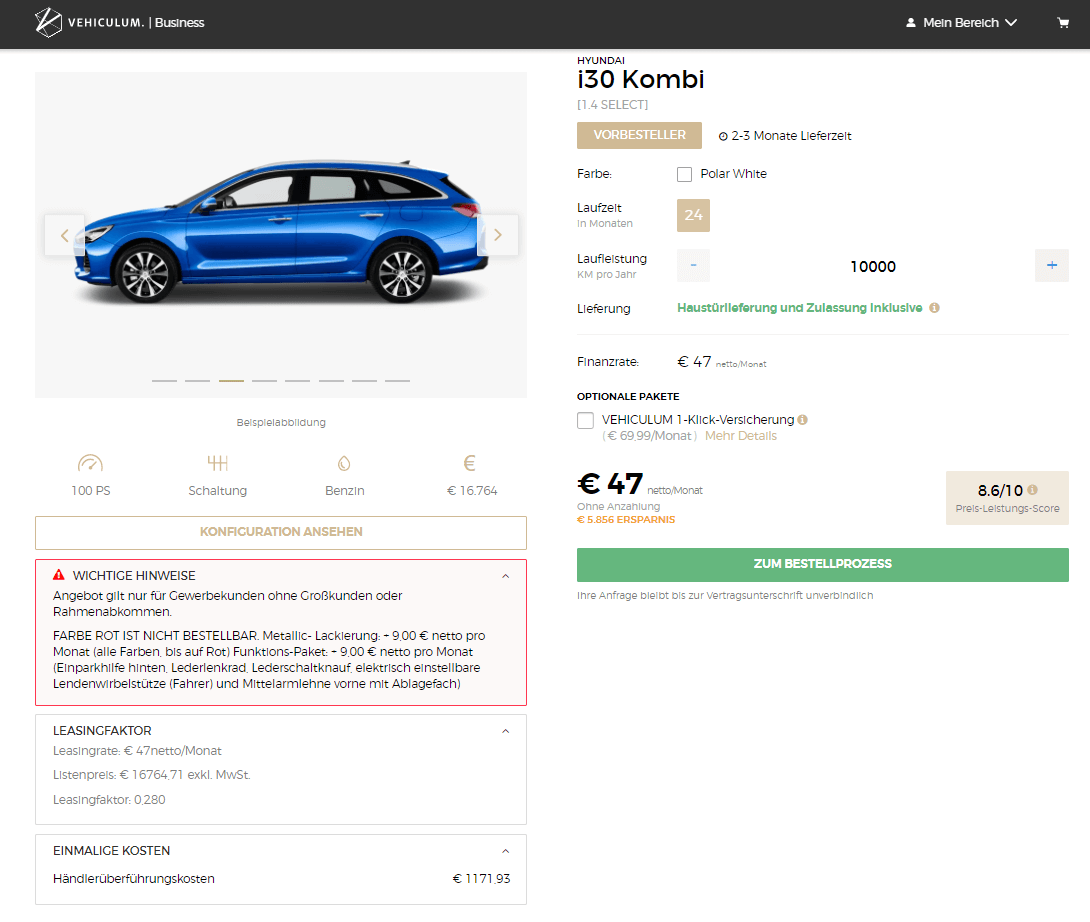
Task: Collapse the Einmalige Kosten section
Action: pyautogui.click(x=505, y=851)
